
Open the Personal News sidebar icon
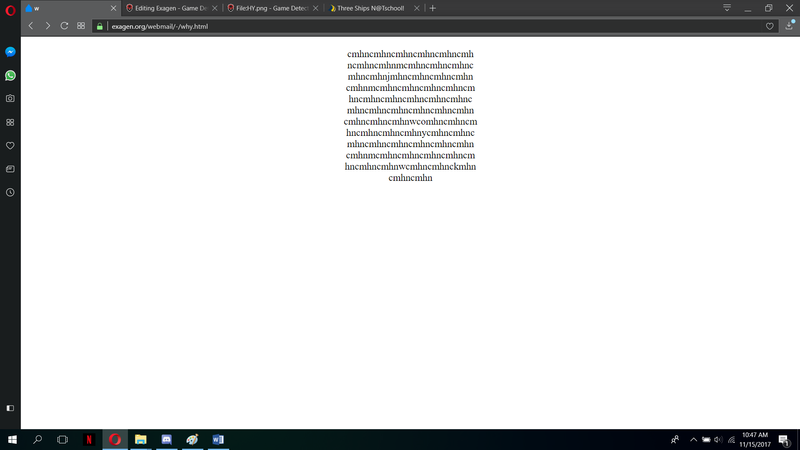(10, 168)
